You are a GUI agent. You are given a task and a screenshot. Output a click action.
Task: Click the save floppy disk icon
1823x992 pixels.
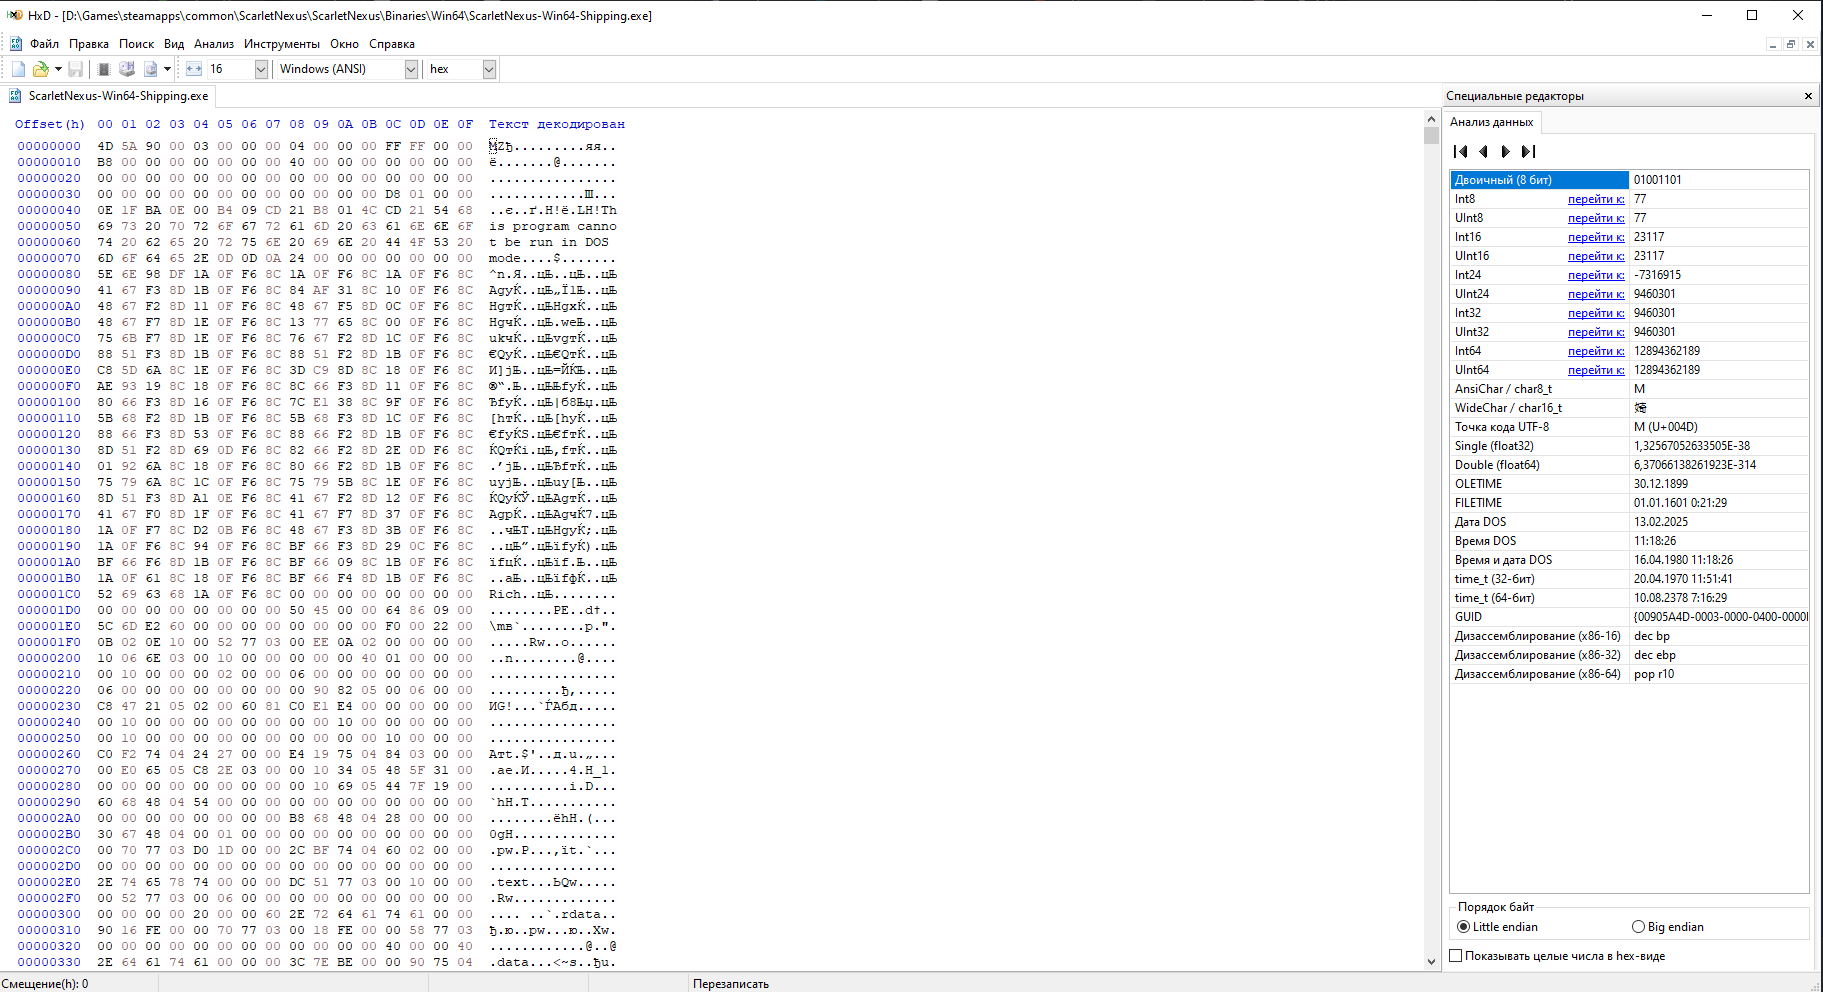pyautogui.click(x=76, y=69)
